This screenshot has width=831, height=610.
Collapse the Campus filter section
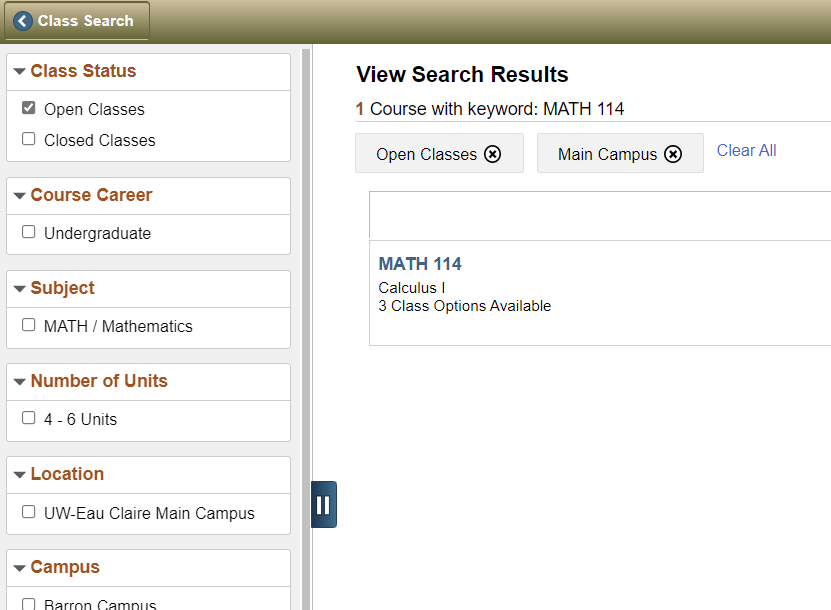(x=19, y=568)
